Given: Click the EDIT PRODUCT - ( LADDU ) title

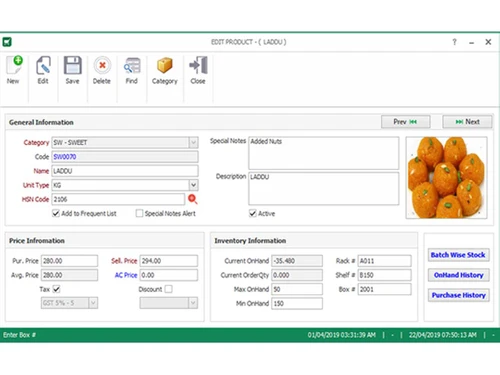Looking at the screenshot, I should (x=249, y=42).
